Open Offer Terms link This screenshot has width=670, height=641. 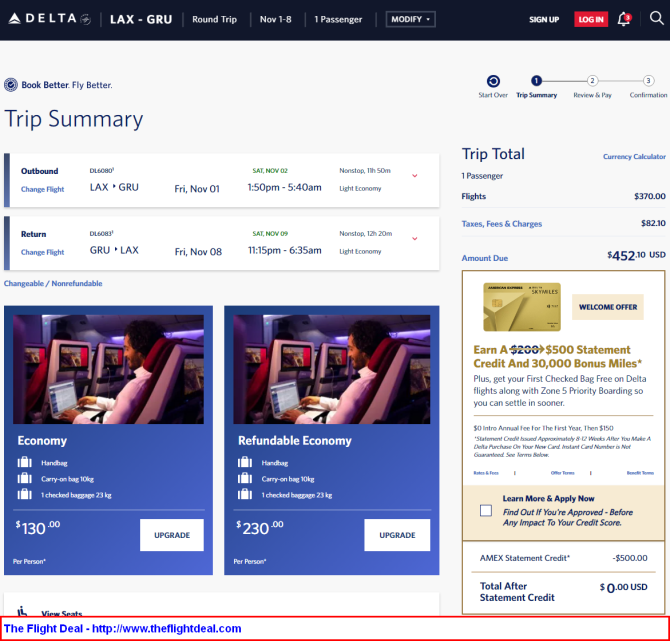click(562, 473)
